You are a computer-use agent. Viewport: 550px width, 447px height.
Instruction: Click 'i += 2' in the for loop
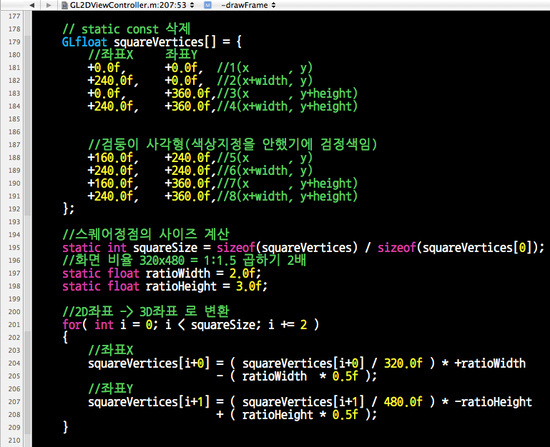pos(288,325)
